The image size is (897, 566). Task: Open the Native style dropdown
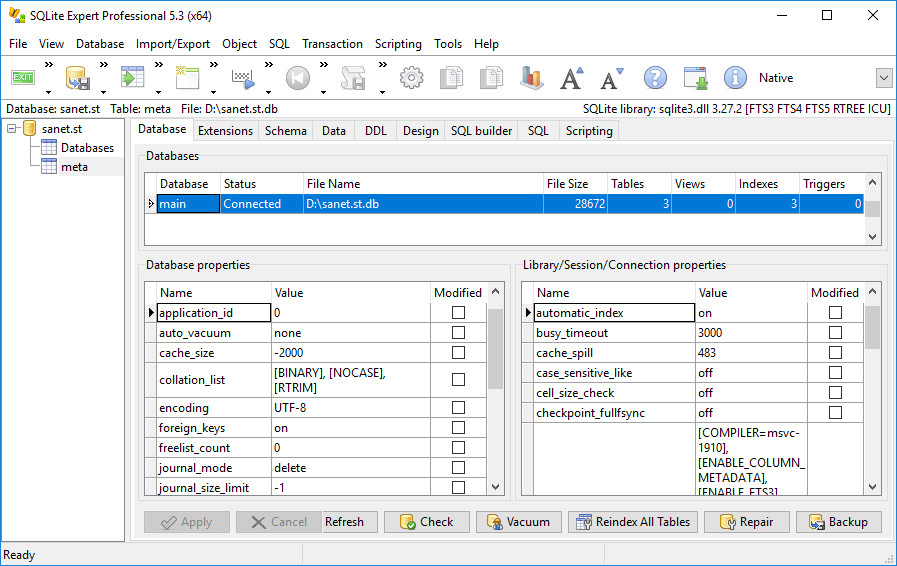884,78
